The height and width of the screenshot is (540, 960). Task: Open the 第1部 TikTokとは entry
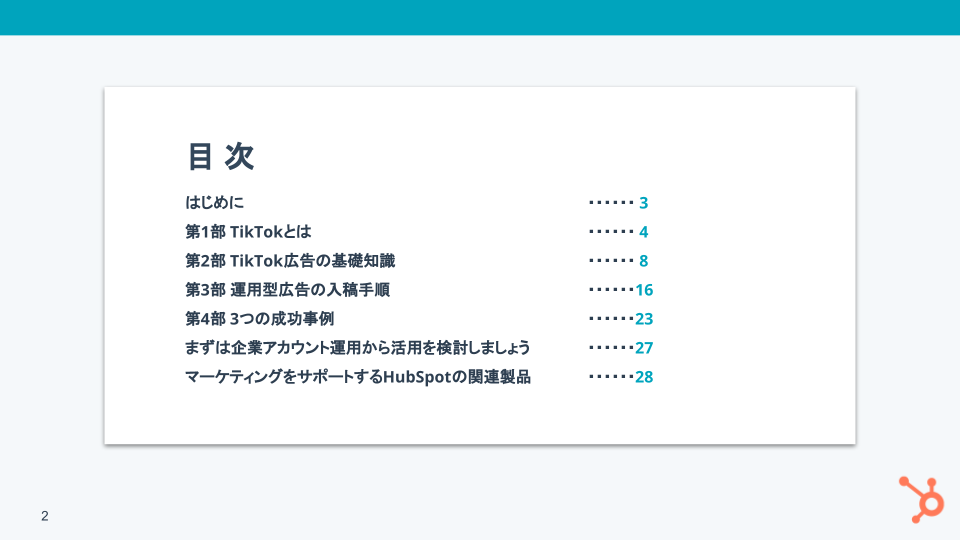pyautogui.click(x=248, y=231)
